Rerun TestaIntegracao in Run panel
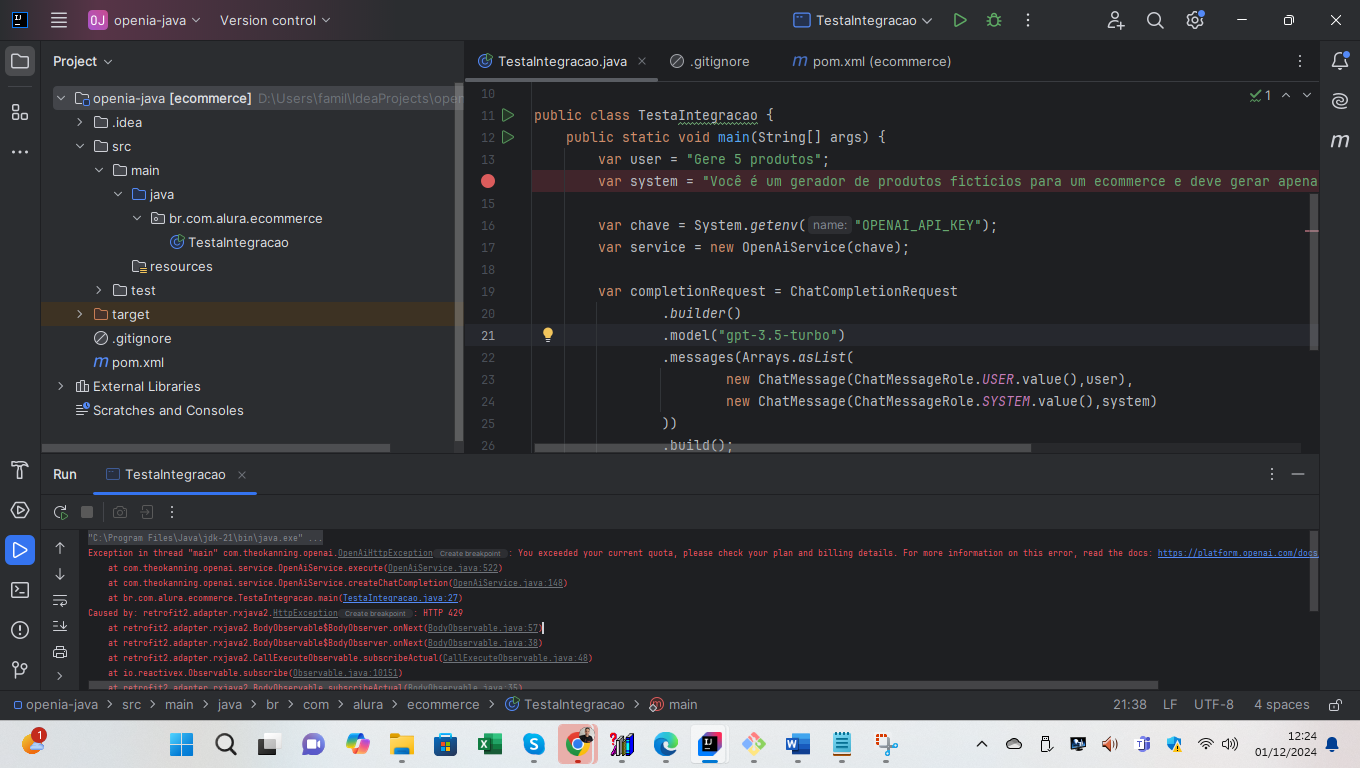 [x=60, y=512]
